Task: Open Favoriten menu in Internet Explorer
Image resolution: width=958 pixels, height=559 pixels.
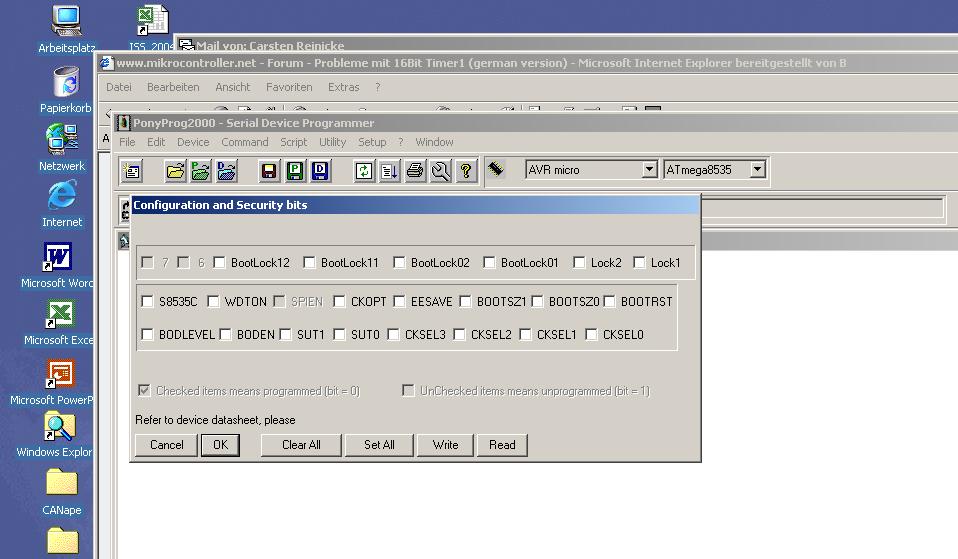Action: coord(289,87)
